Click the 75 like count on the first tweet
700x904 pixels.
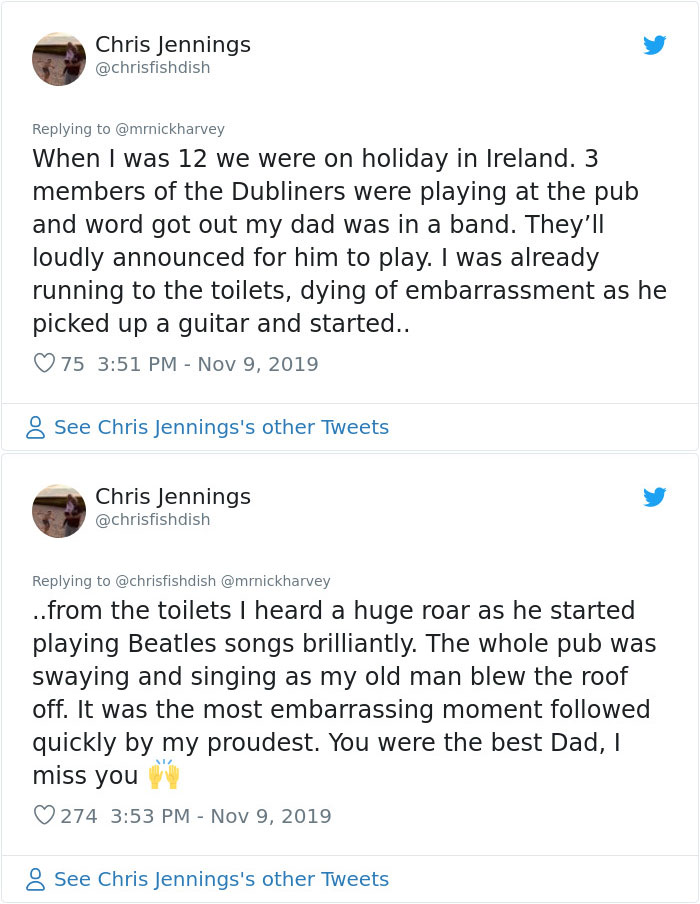(x=68, y=364)
